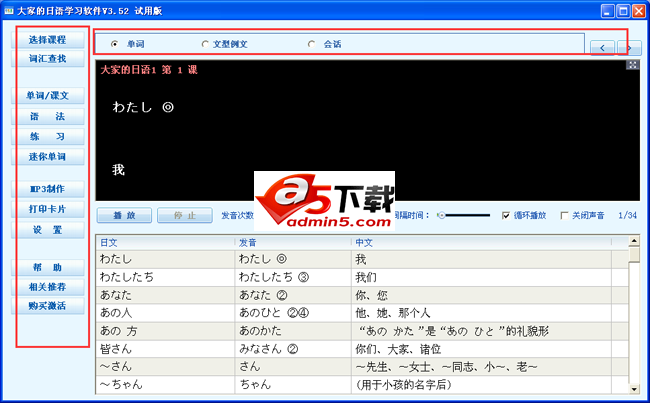Viewport: 650px width, 403px height.
Task: Open the 练习 practice section
Action: tap(47, 137)
